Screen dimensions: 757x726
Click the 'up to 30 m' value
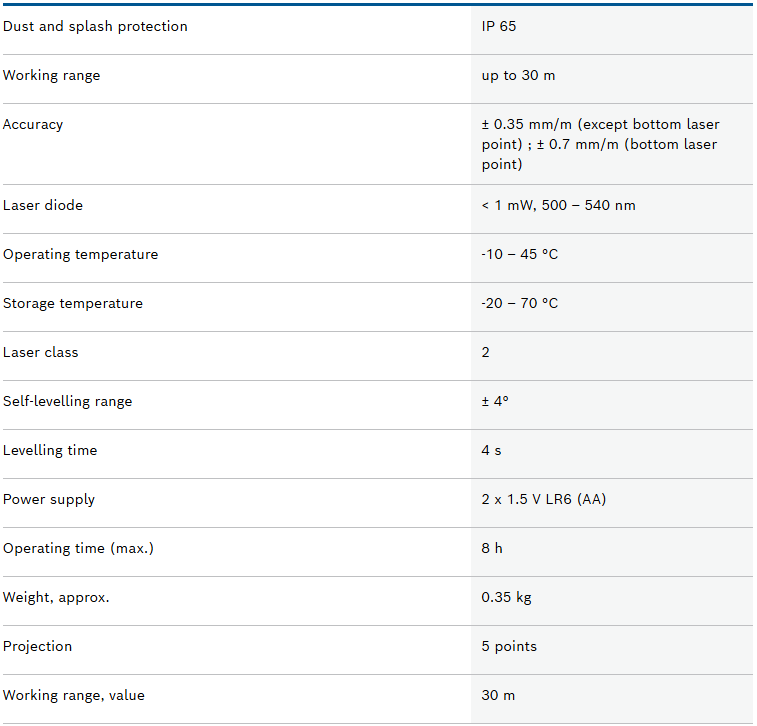[518, 76]
